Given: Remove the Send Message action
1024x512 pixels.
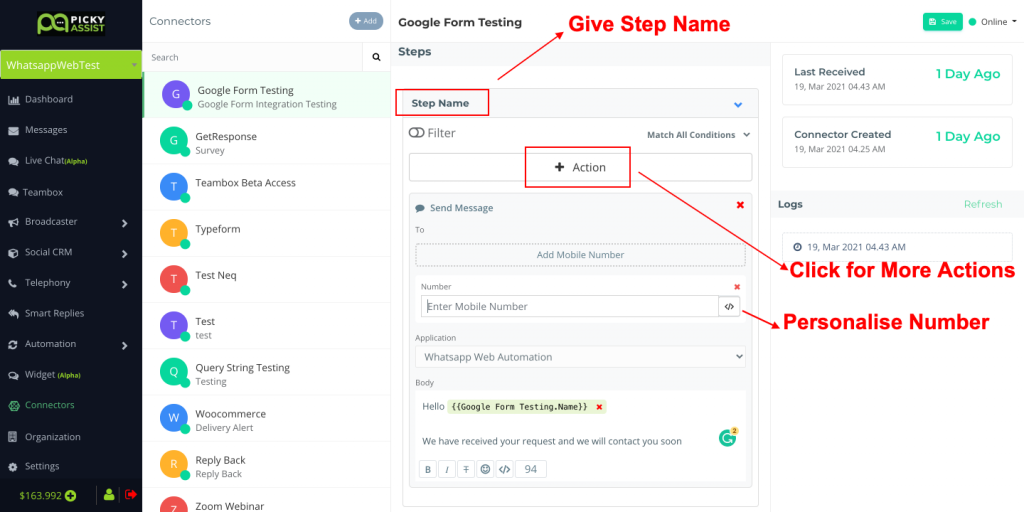Looking at the screenshot, I should 740,205.
